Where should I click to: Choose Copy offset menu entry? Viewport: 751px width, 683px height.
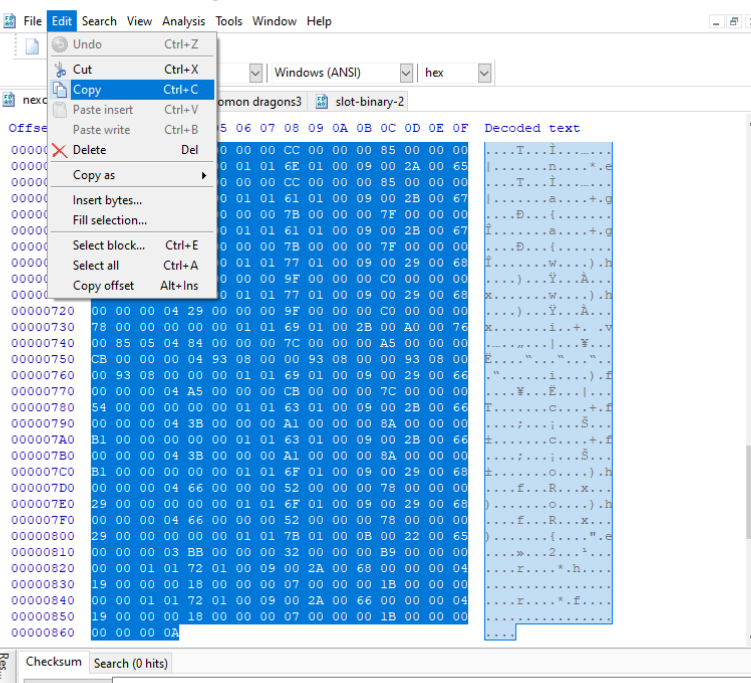(133, 285)
